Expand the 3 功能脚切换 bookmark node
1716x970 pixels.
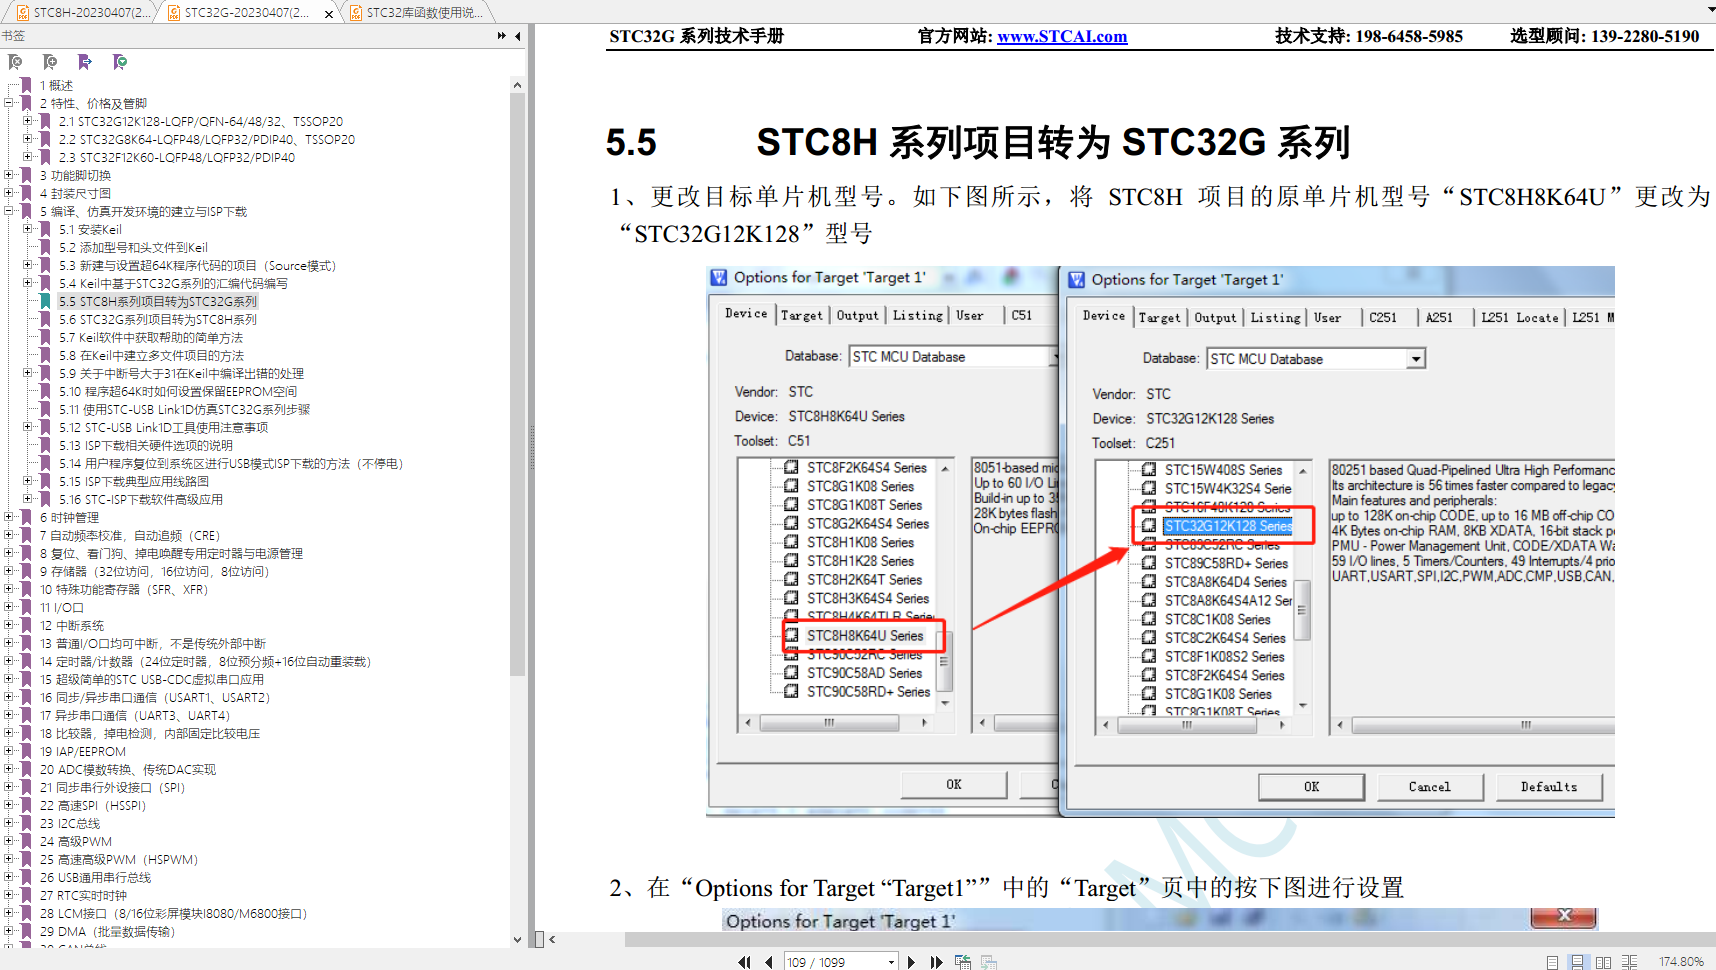click(x=9, y=175)
